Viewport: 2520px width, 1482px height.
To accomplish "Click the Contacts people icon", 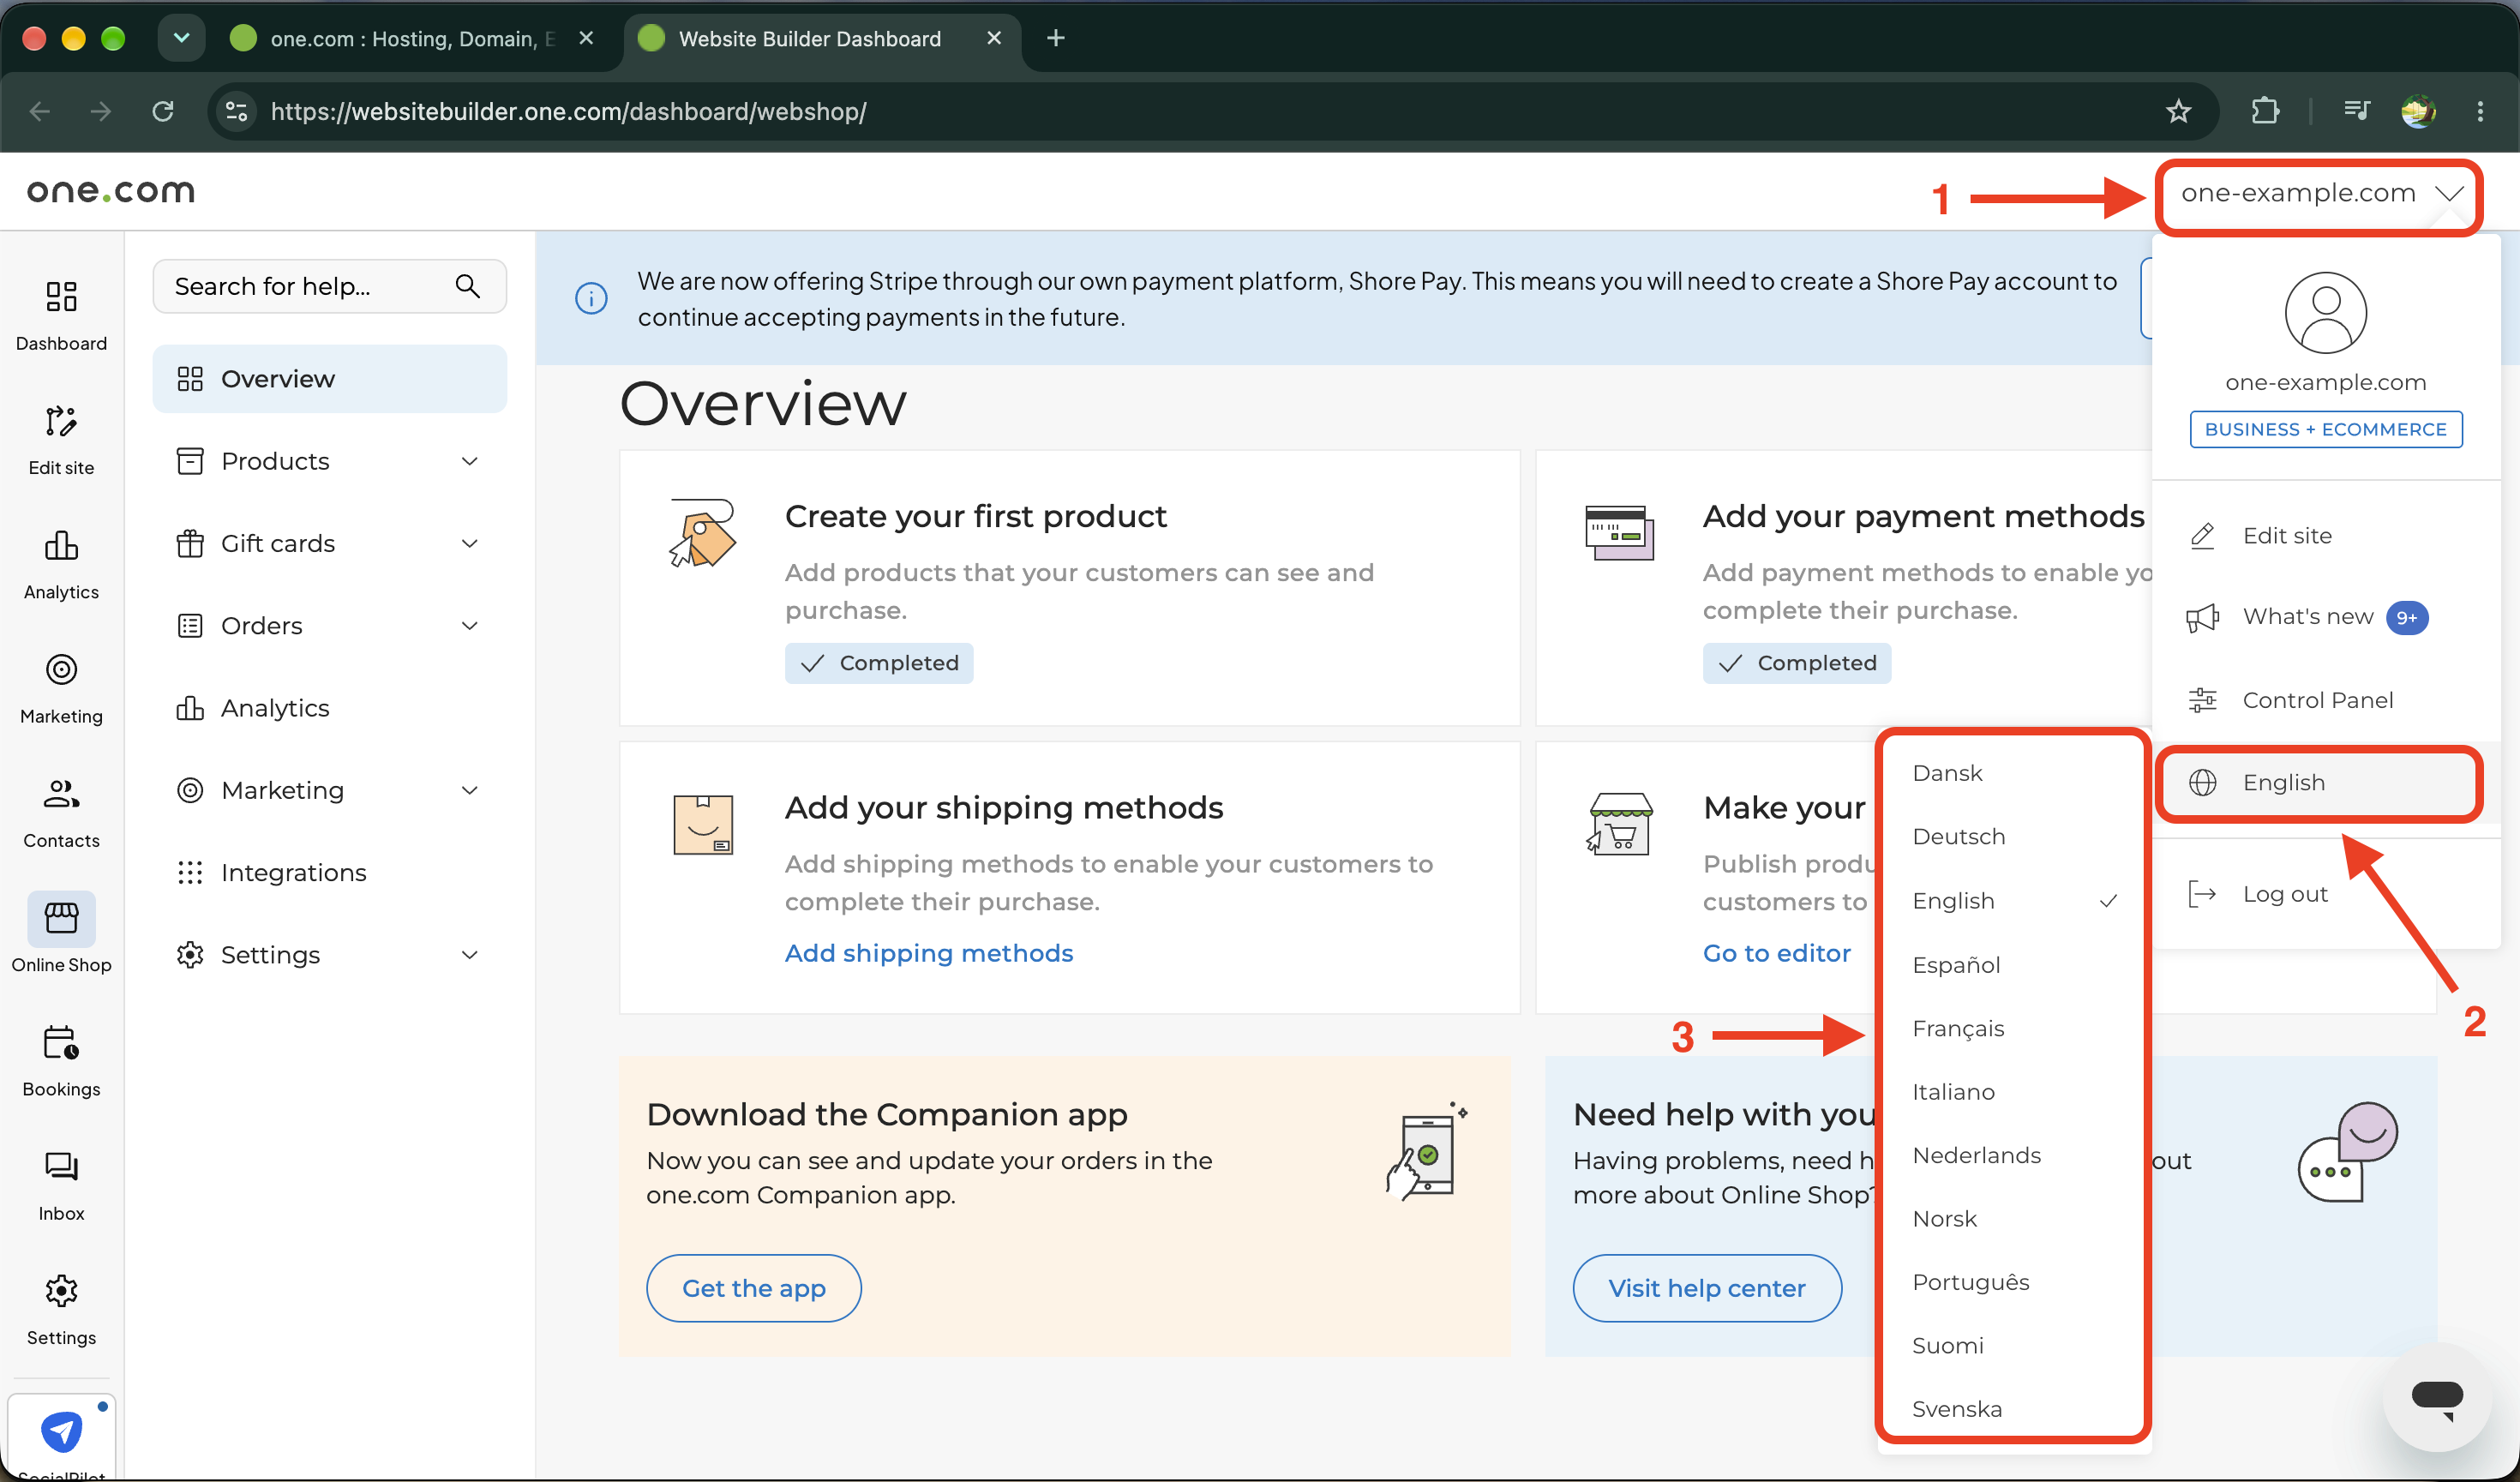I will [x=61, y=794].
